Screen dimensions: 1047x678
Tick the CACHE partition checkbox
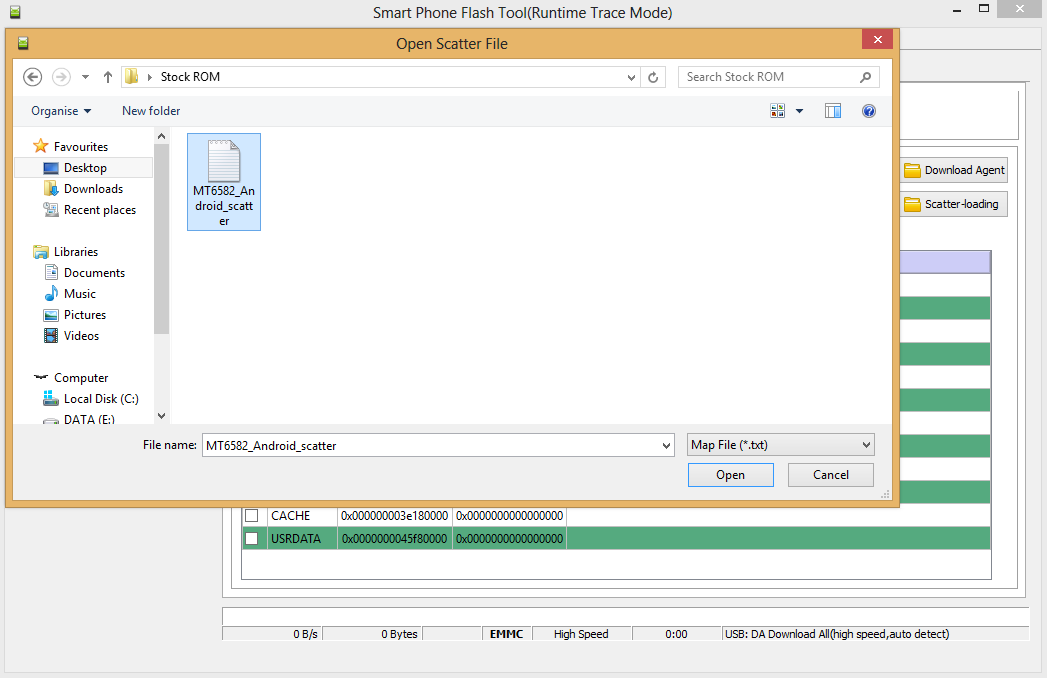coord(252,516)
